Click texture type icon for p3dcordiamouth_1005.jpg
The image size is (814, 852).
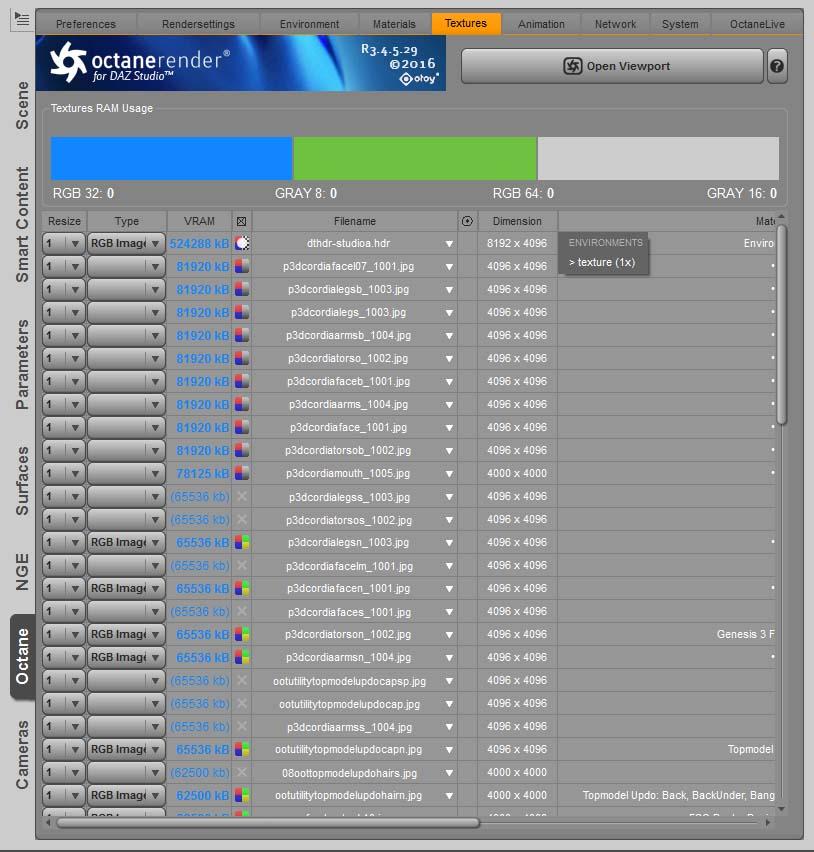(x=242, y=473)
